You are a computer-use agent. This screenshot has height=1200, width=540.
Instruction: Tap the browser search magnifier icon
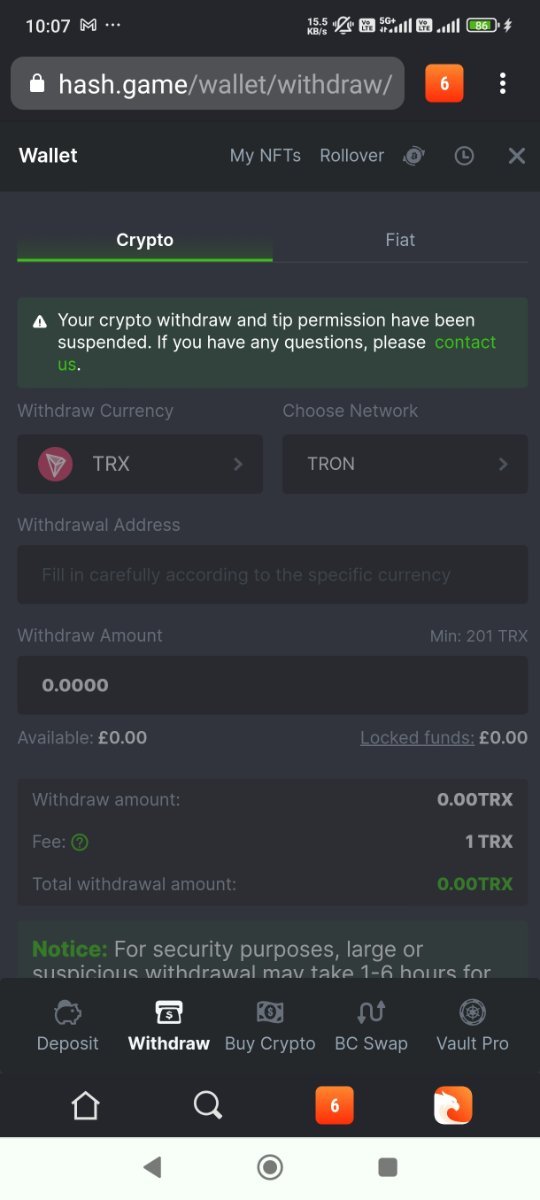(207, 1105)
